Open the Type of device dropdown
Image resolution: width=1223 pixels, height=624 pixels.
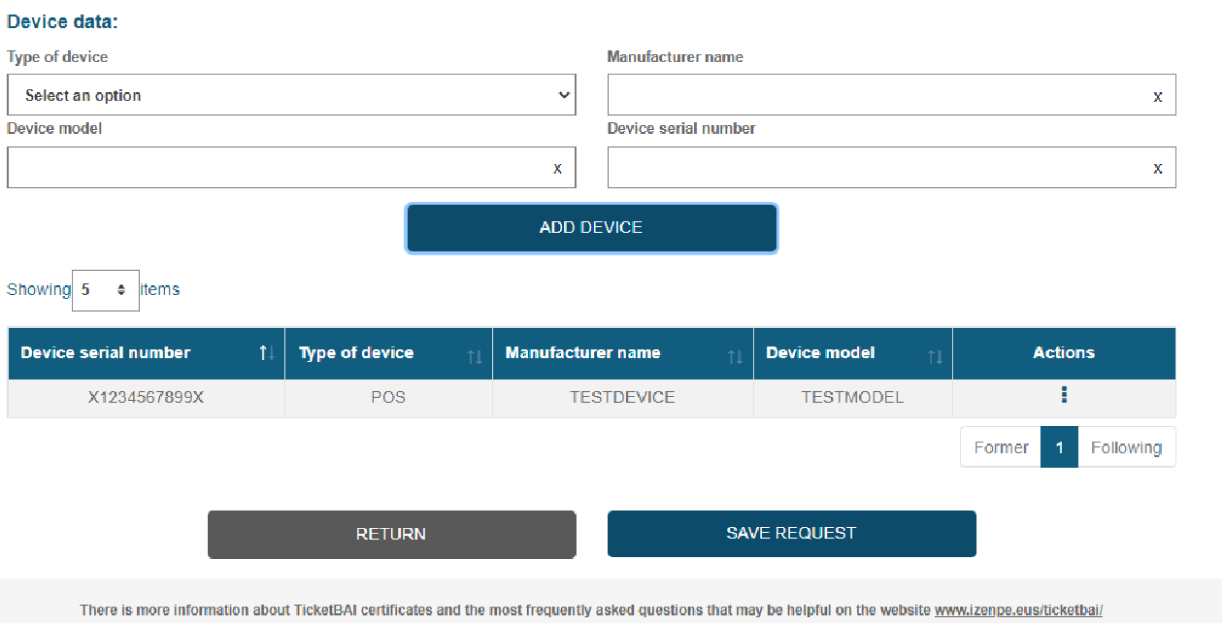pos(291,95)
